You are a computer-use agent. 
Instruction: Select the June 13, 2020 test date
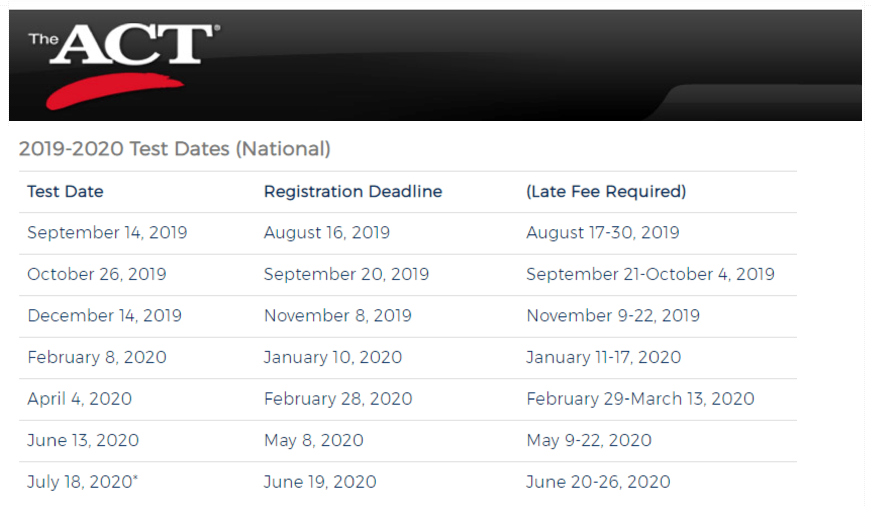pyautogui.click(x=83, y=440)
